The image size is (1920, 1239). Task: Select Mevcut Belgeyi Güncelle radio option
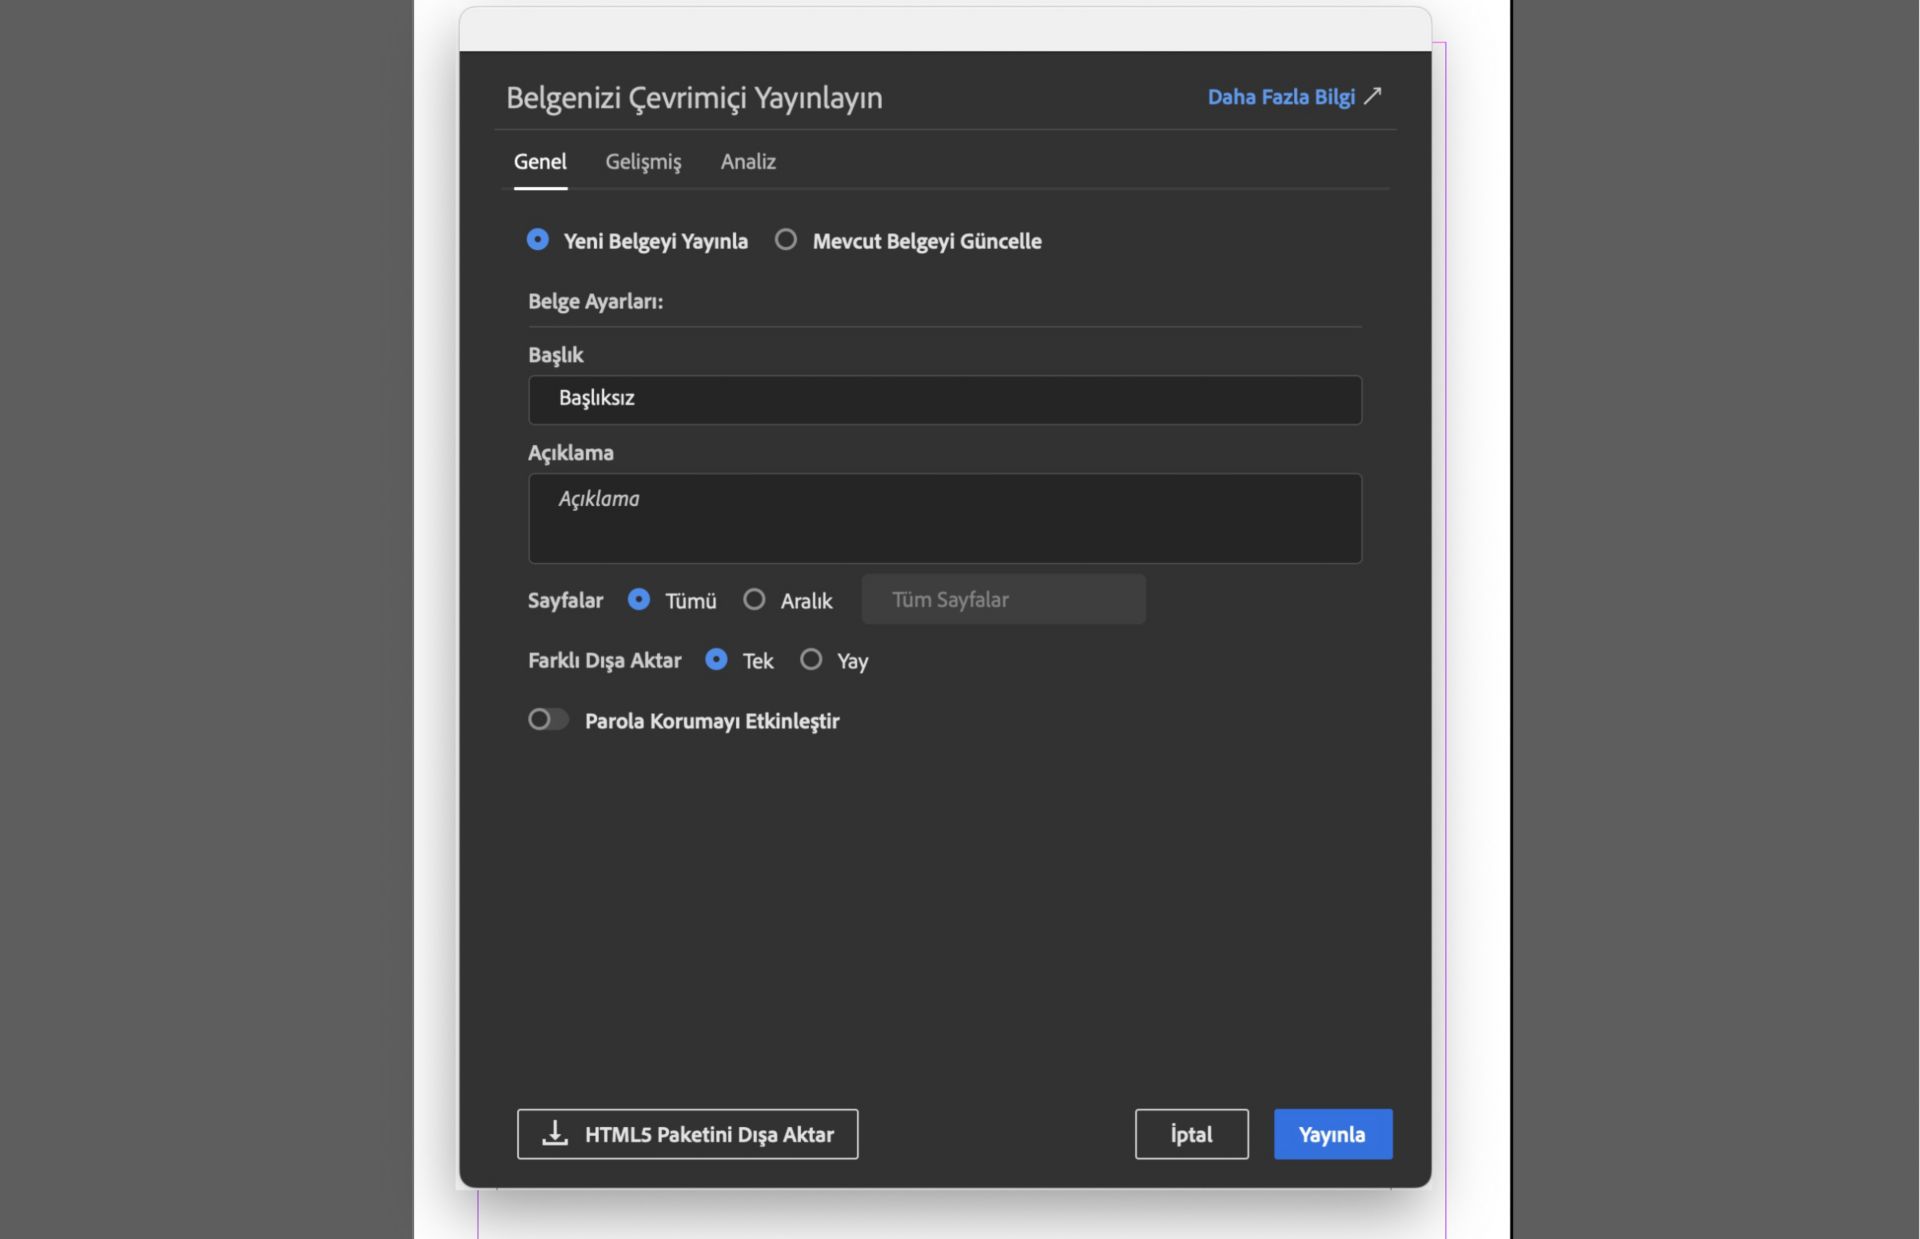[786, 240]
